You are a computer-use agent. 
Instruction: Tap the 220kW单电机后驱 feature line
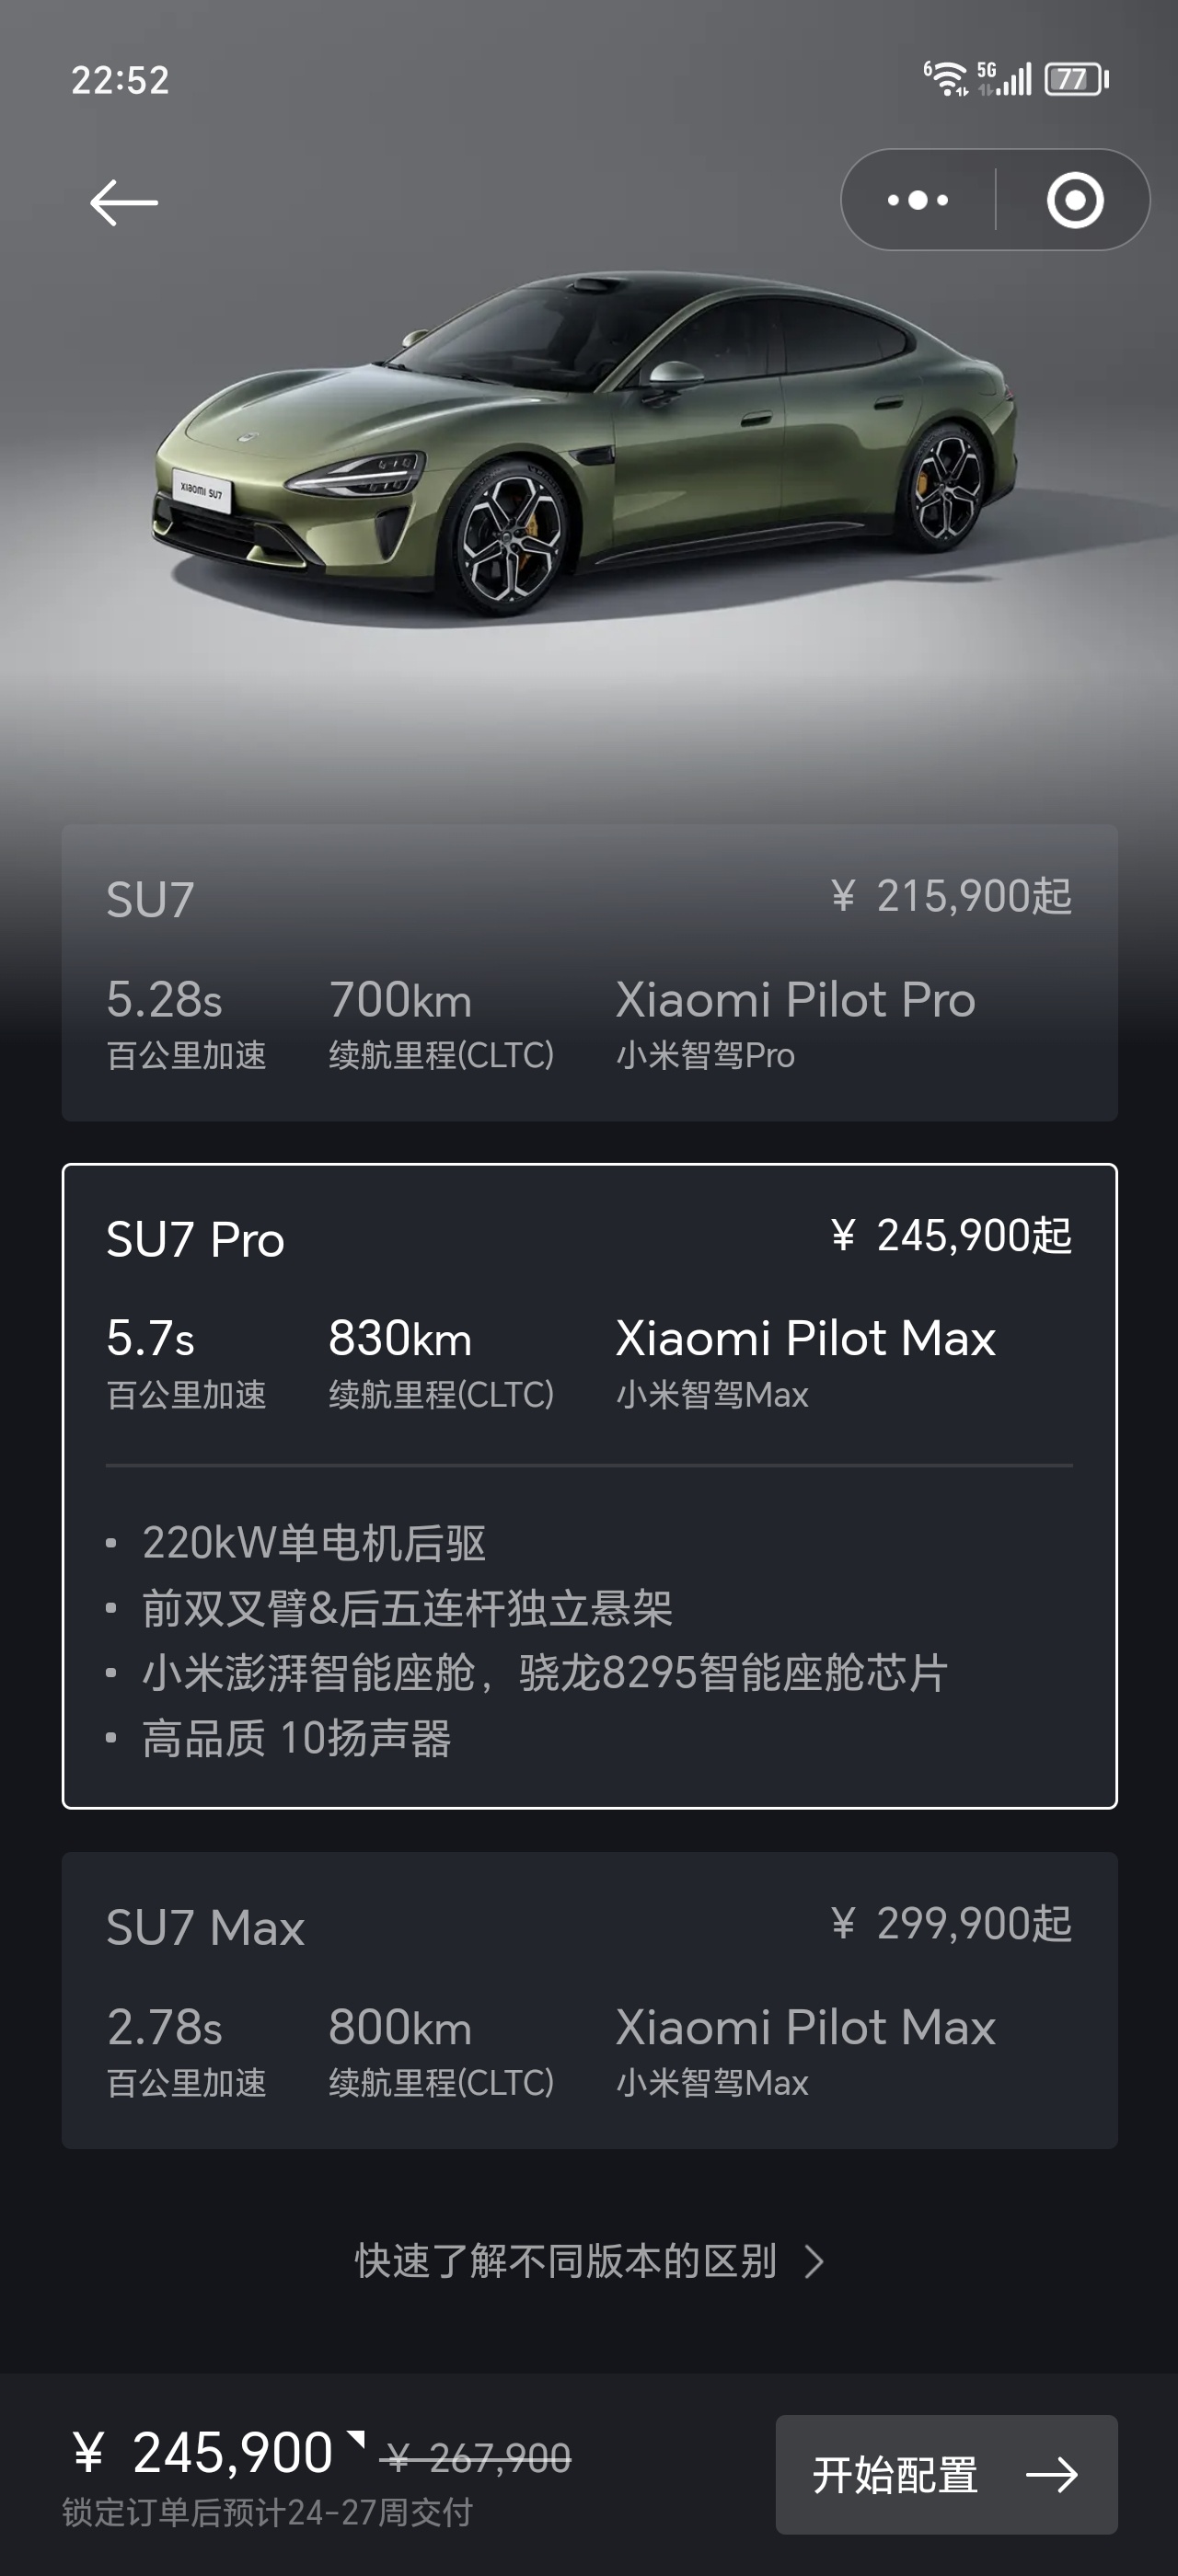tap(314, 1543)
